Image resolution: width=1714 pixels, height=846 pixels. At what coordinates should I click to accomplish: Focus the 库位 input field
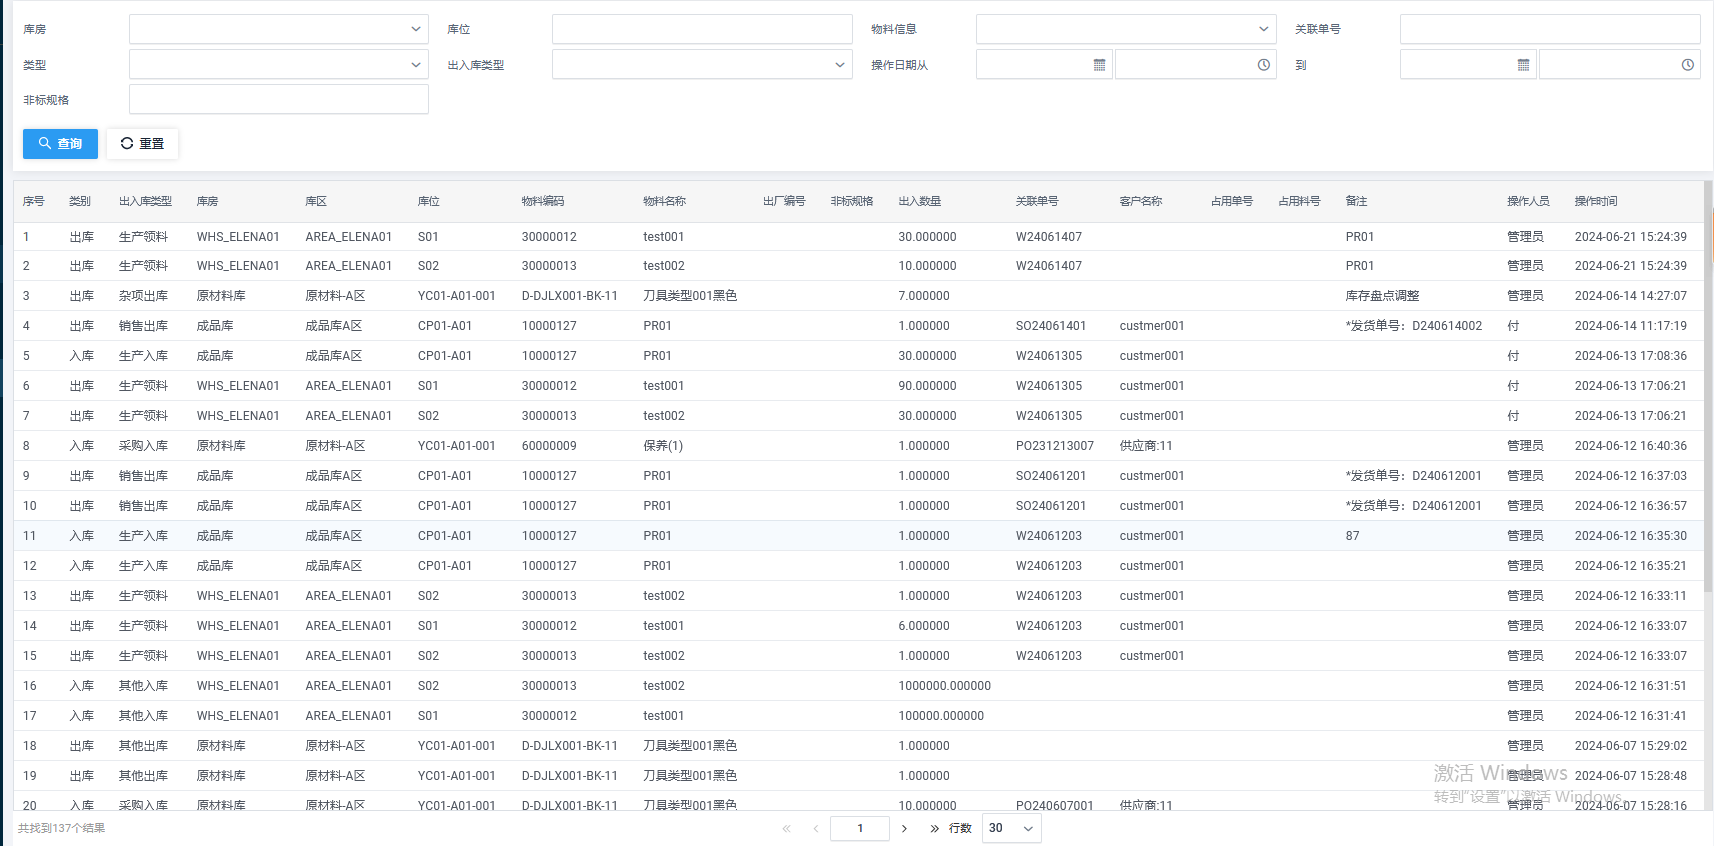click(702, 29)
